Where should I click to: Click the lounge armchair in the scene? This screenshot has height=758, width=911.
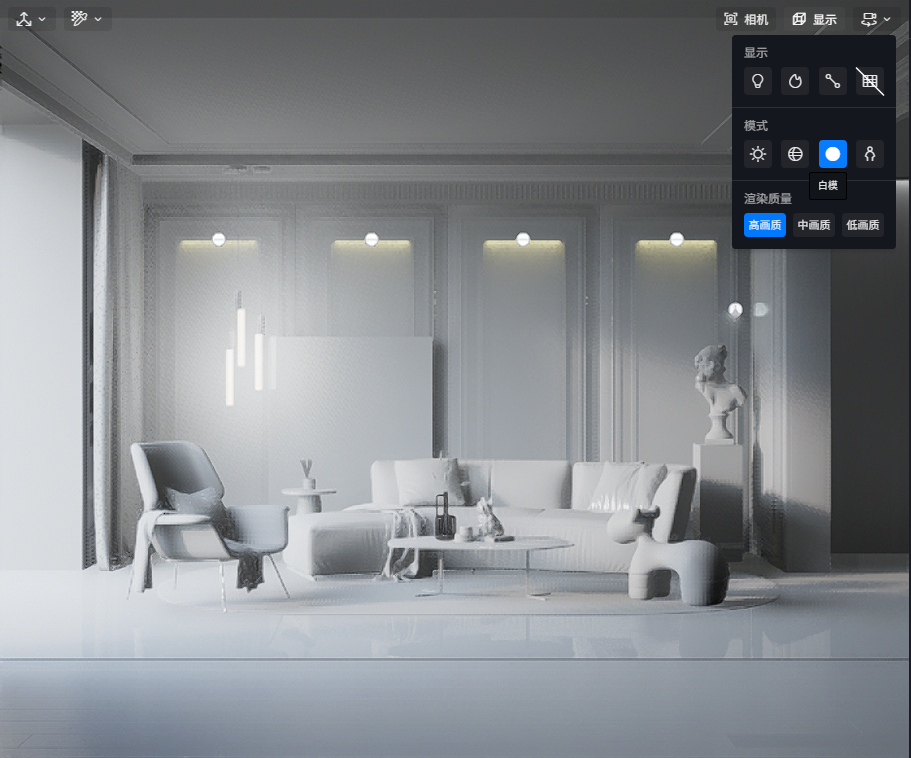click(x=208, y=523)
